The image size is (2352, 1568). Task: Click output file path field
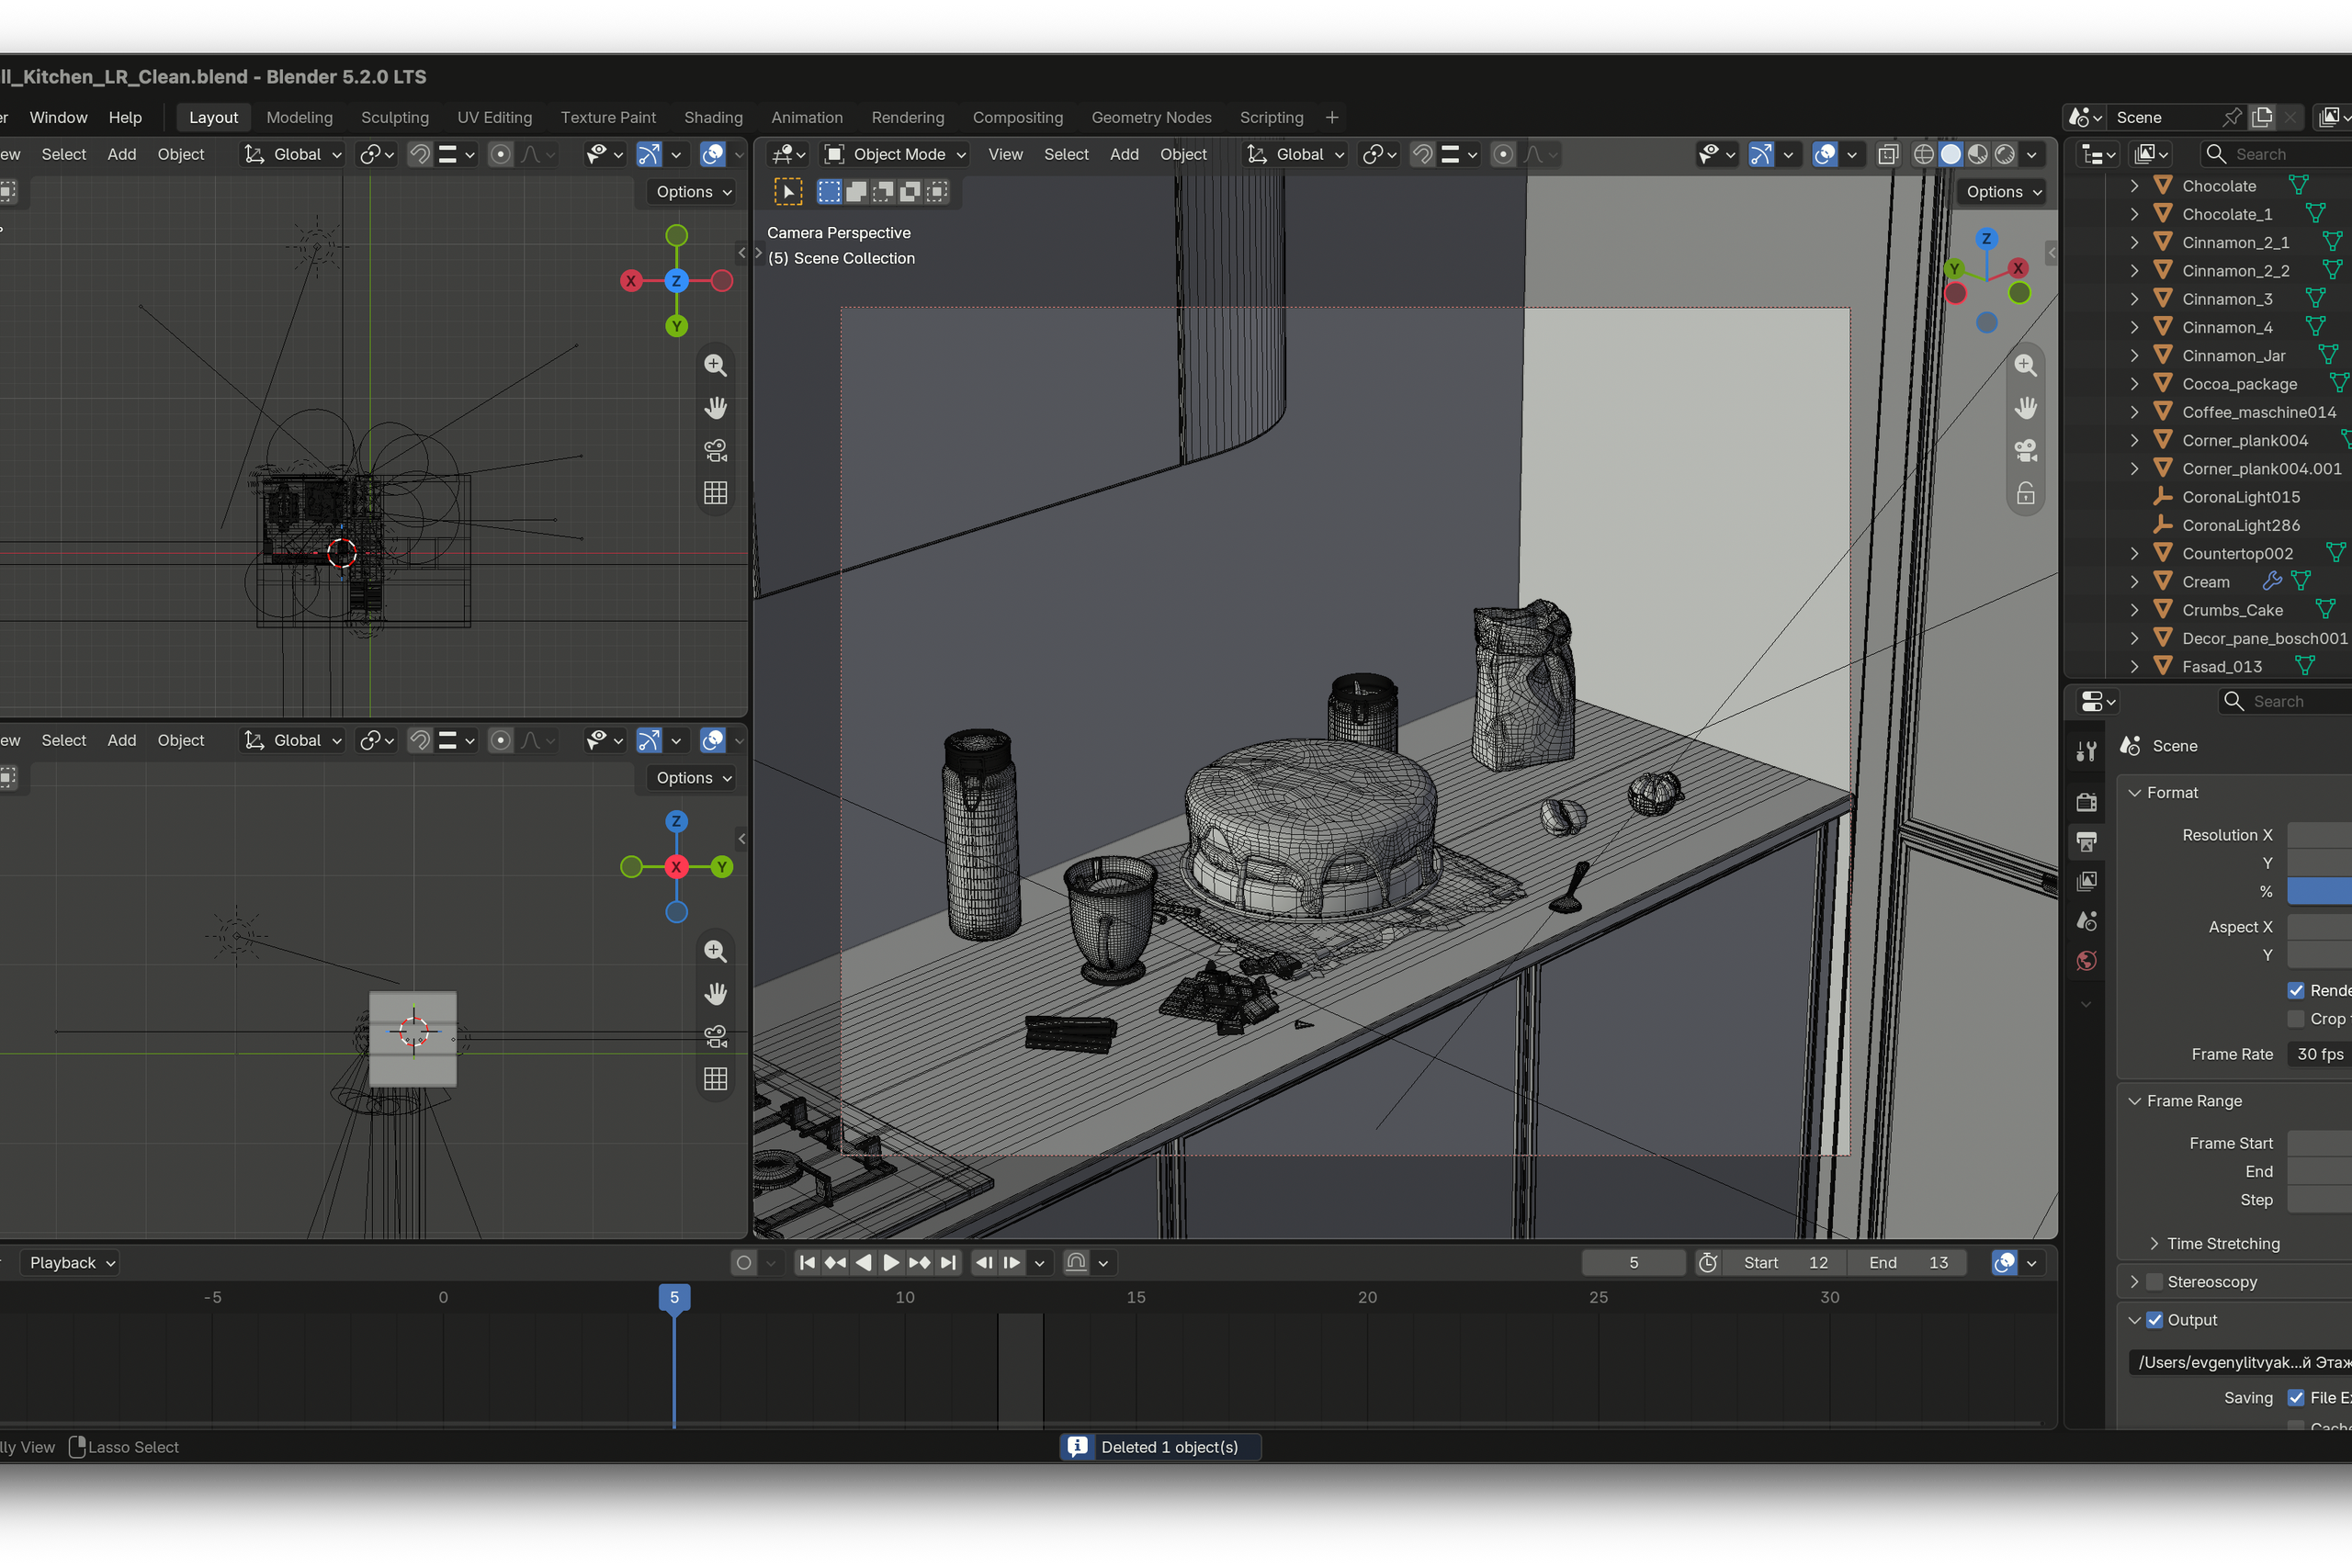2241,1362
